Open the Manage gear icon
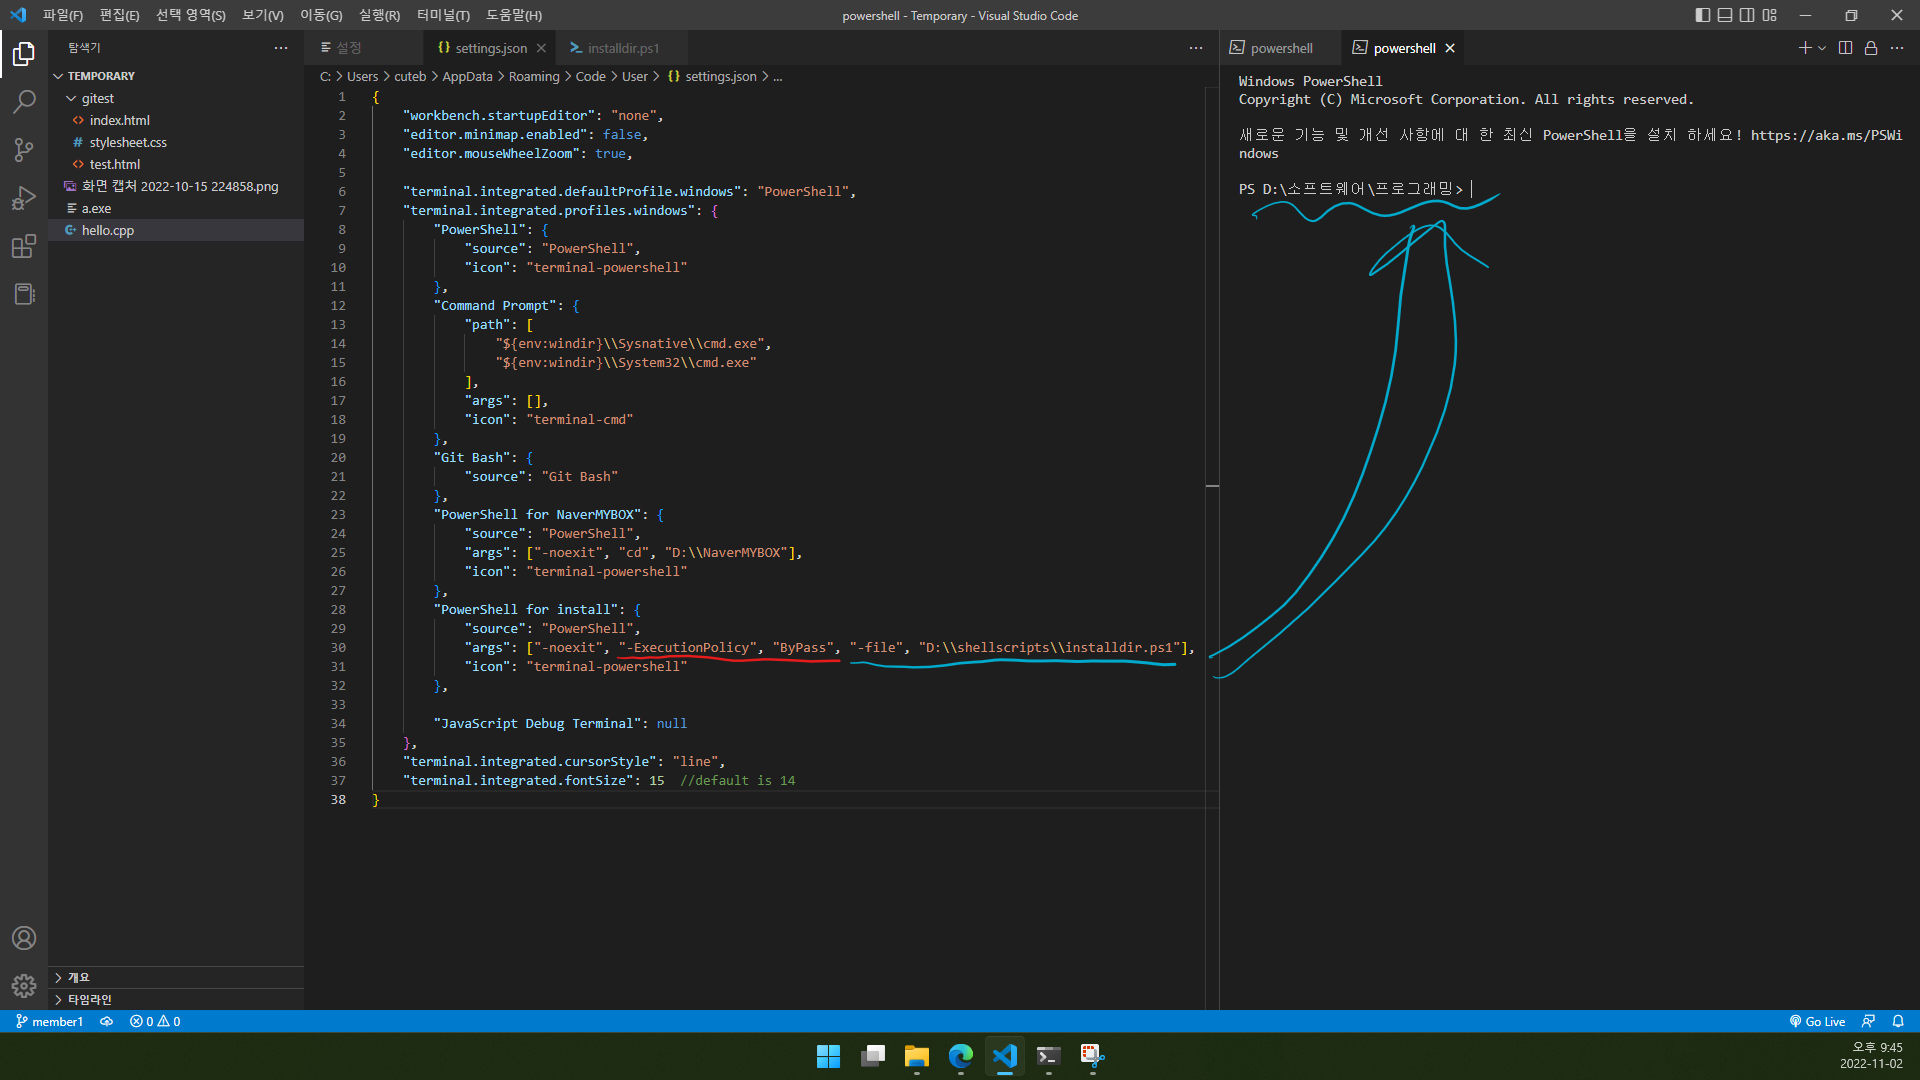1920x1080 pixels. coord(24,986)
